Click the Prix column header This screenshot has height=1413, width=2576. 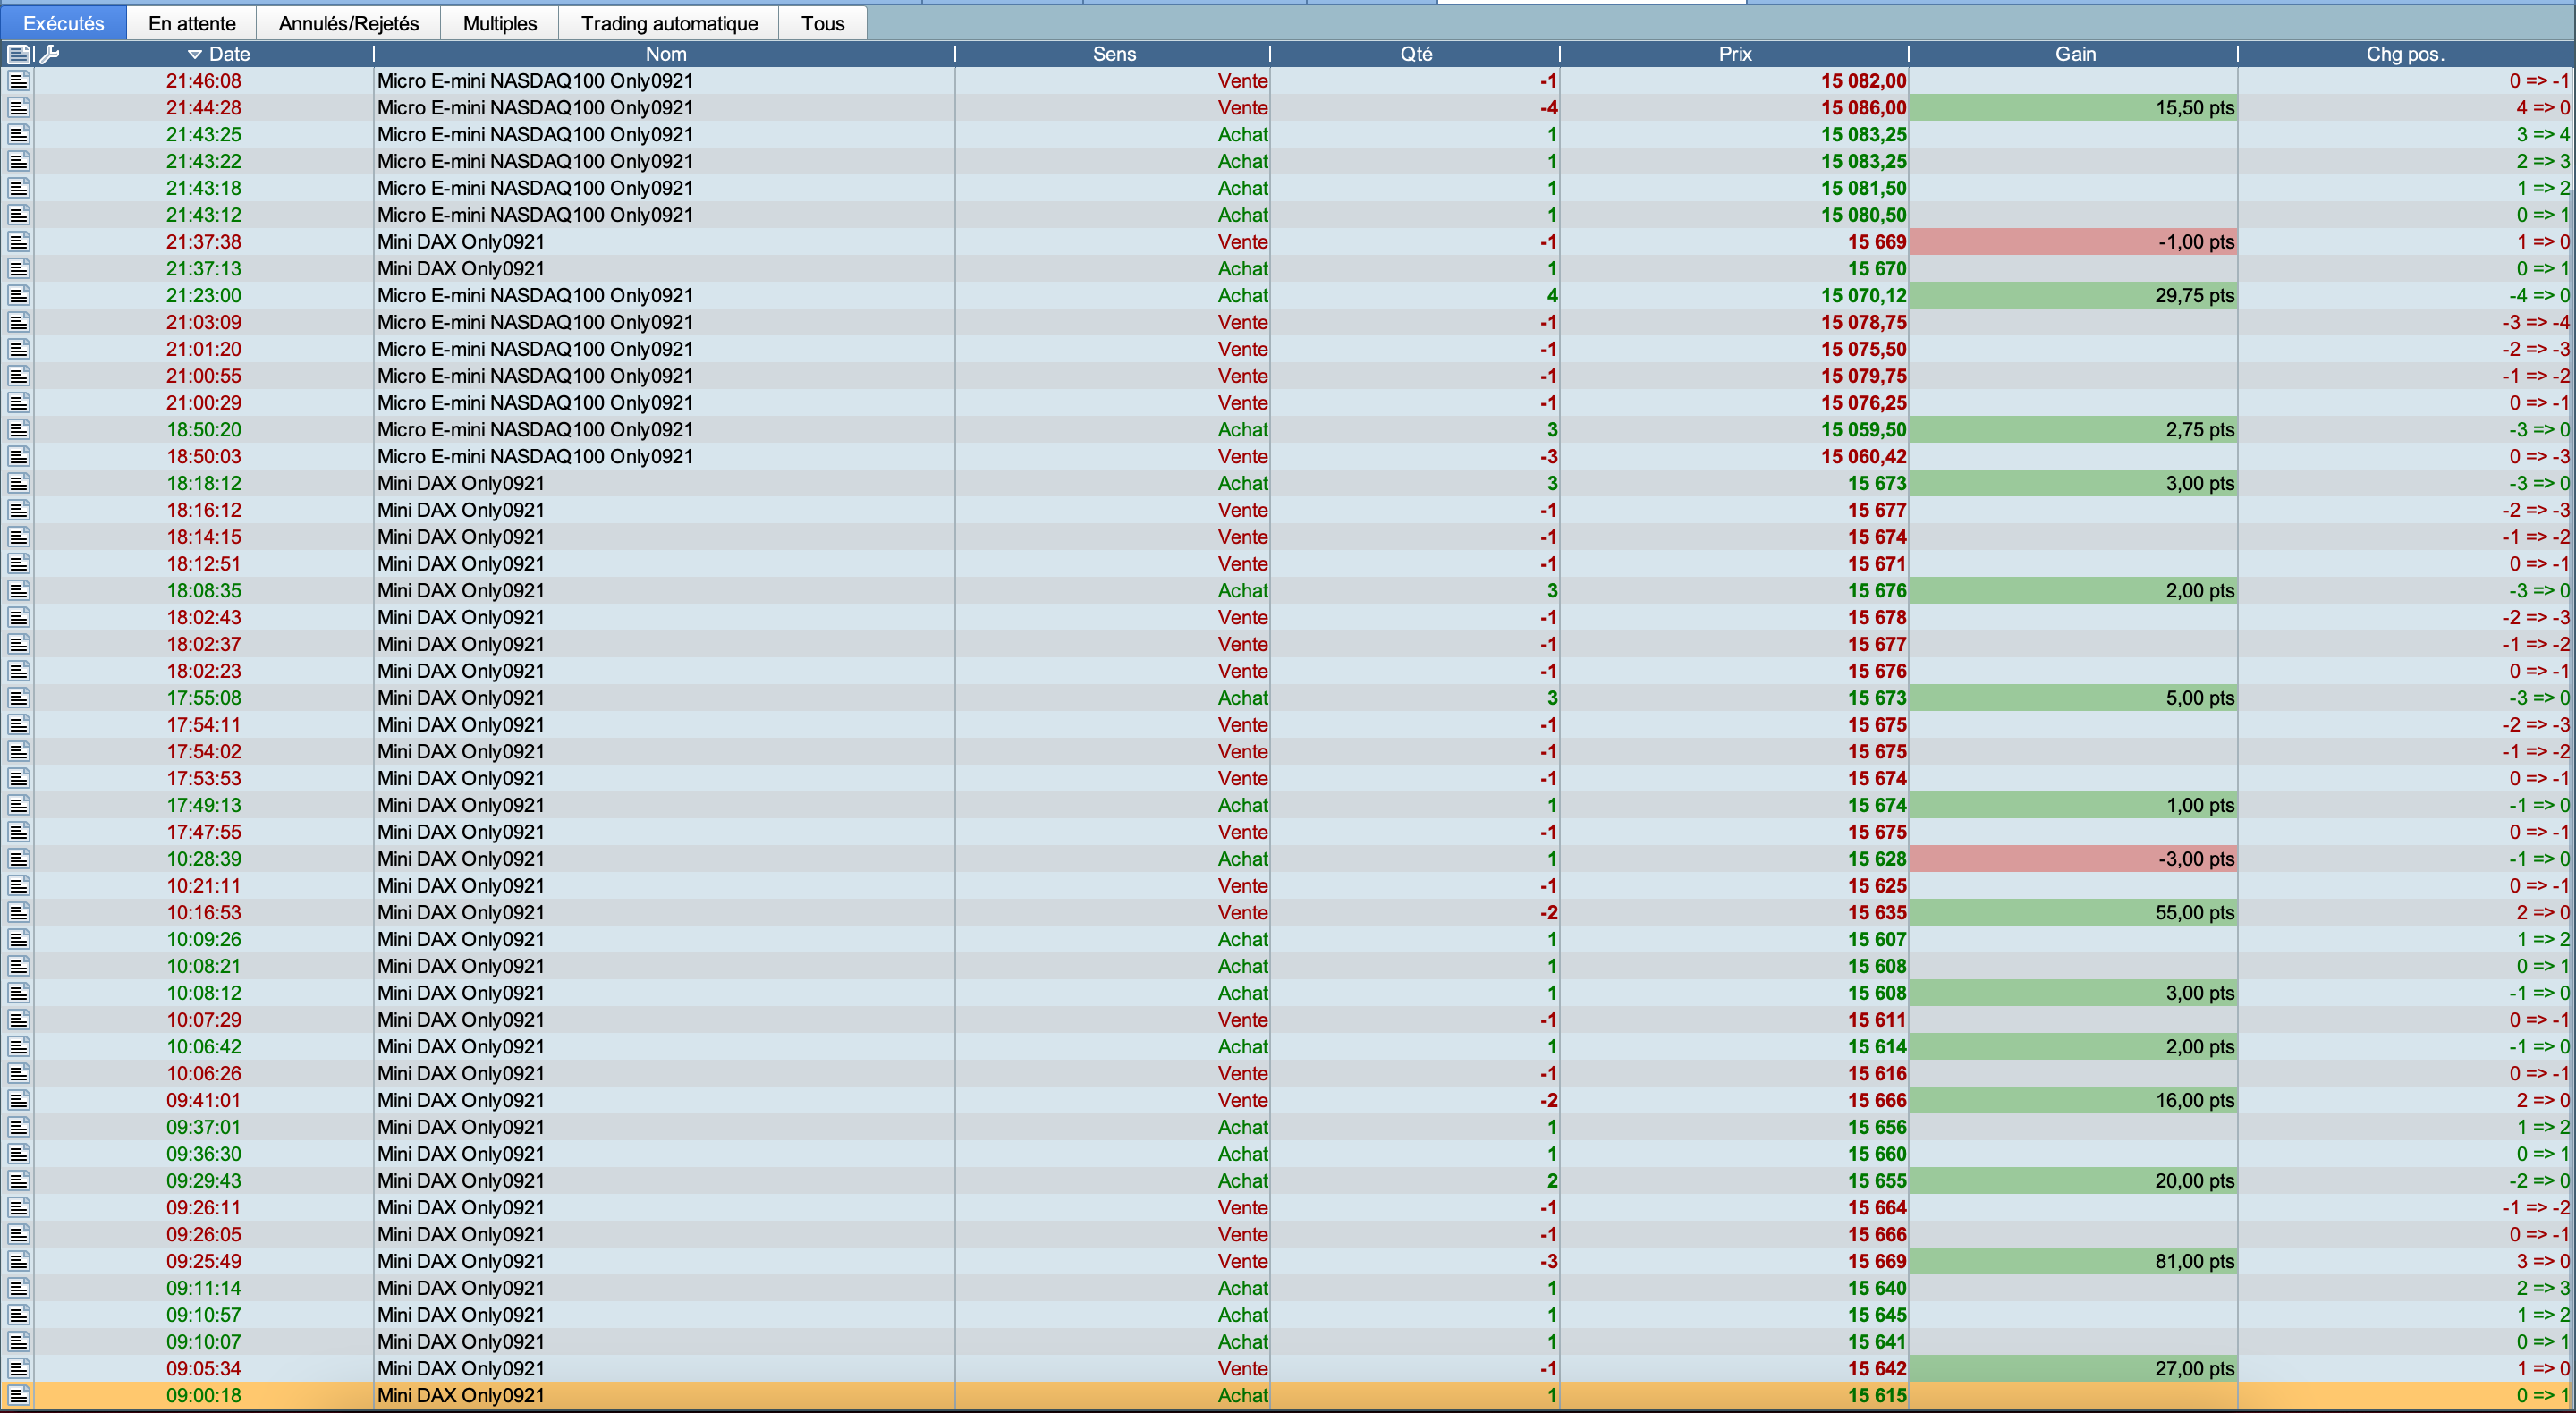[1734, 54]
